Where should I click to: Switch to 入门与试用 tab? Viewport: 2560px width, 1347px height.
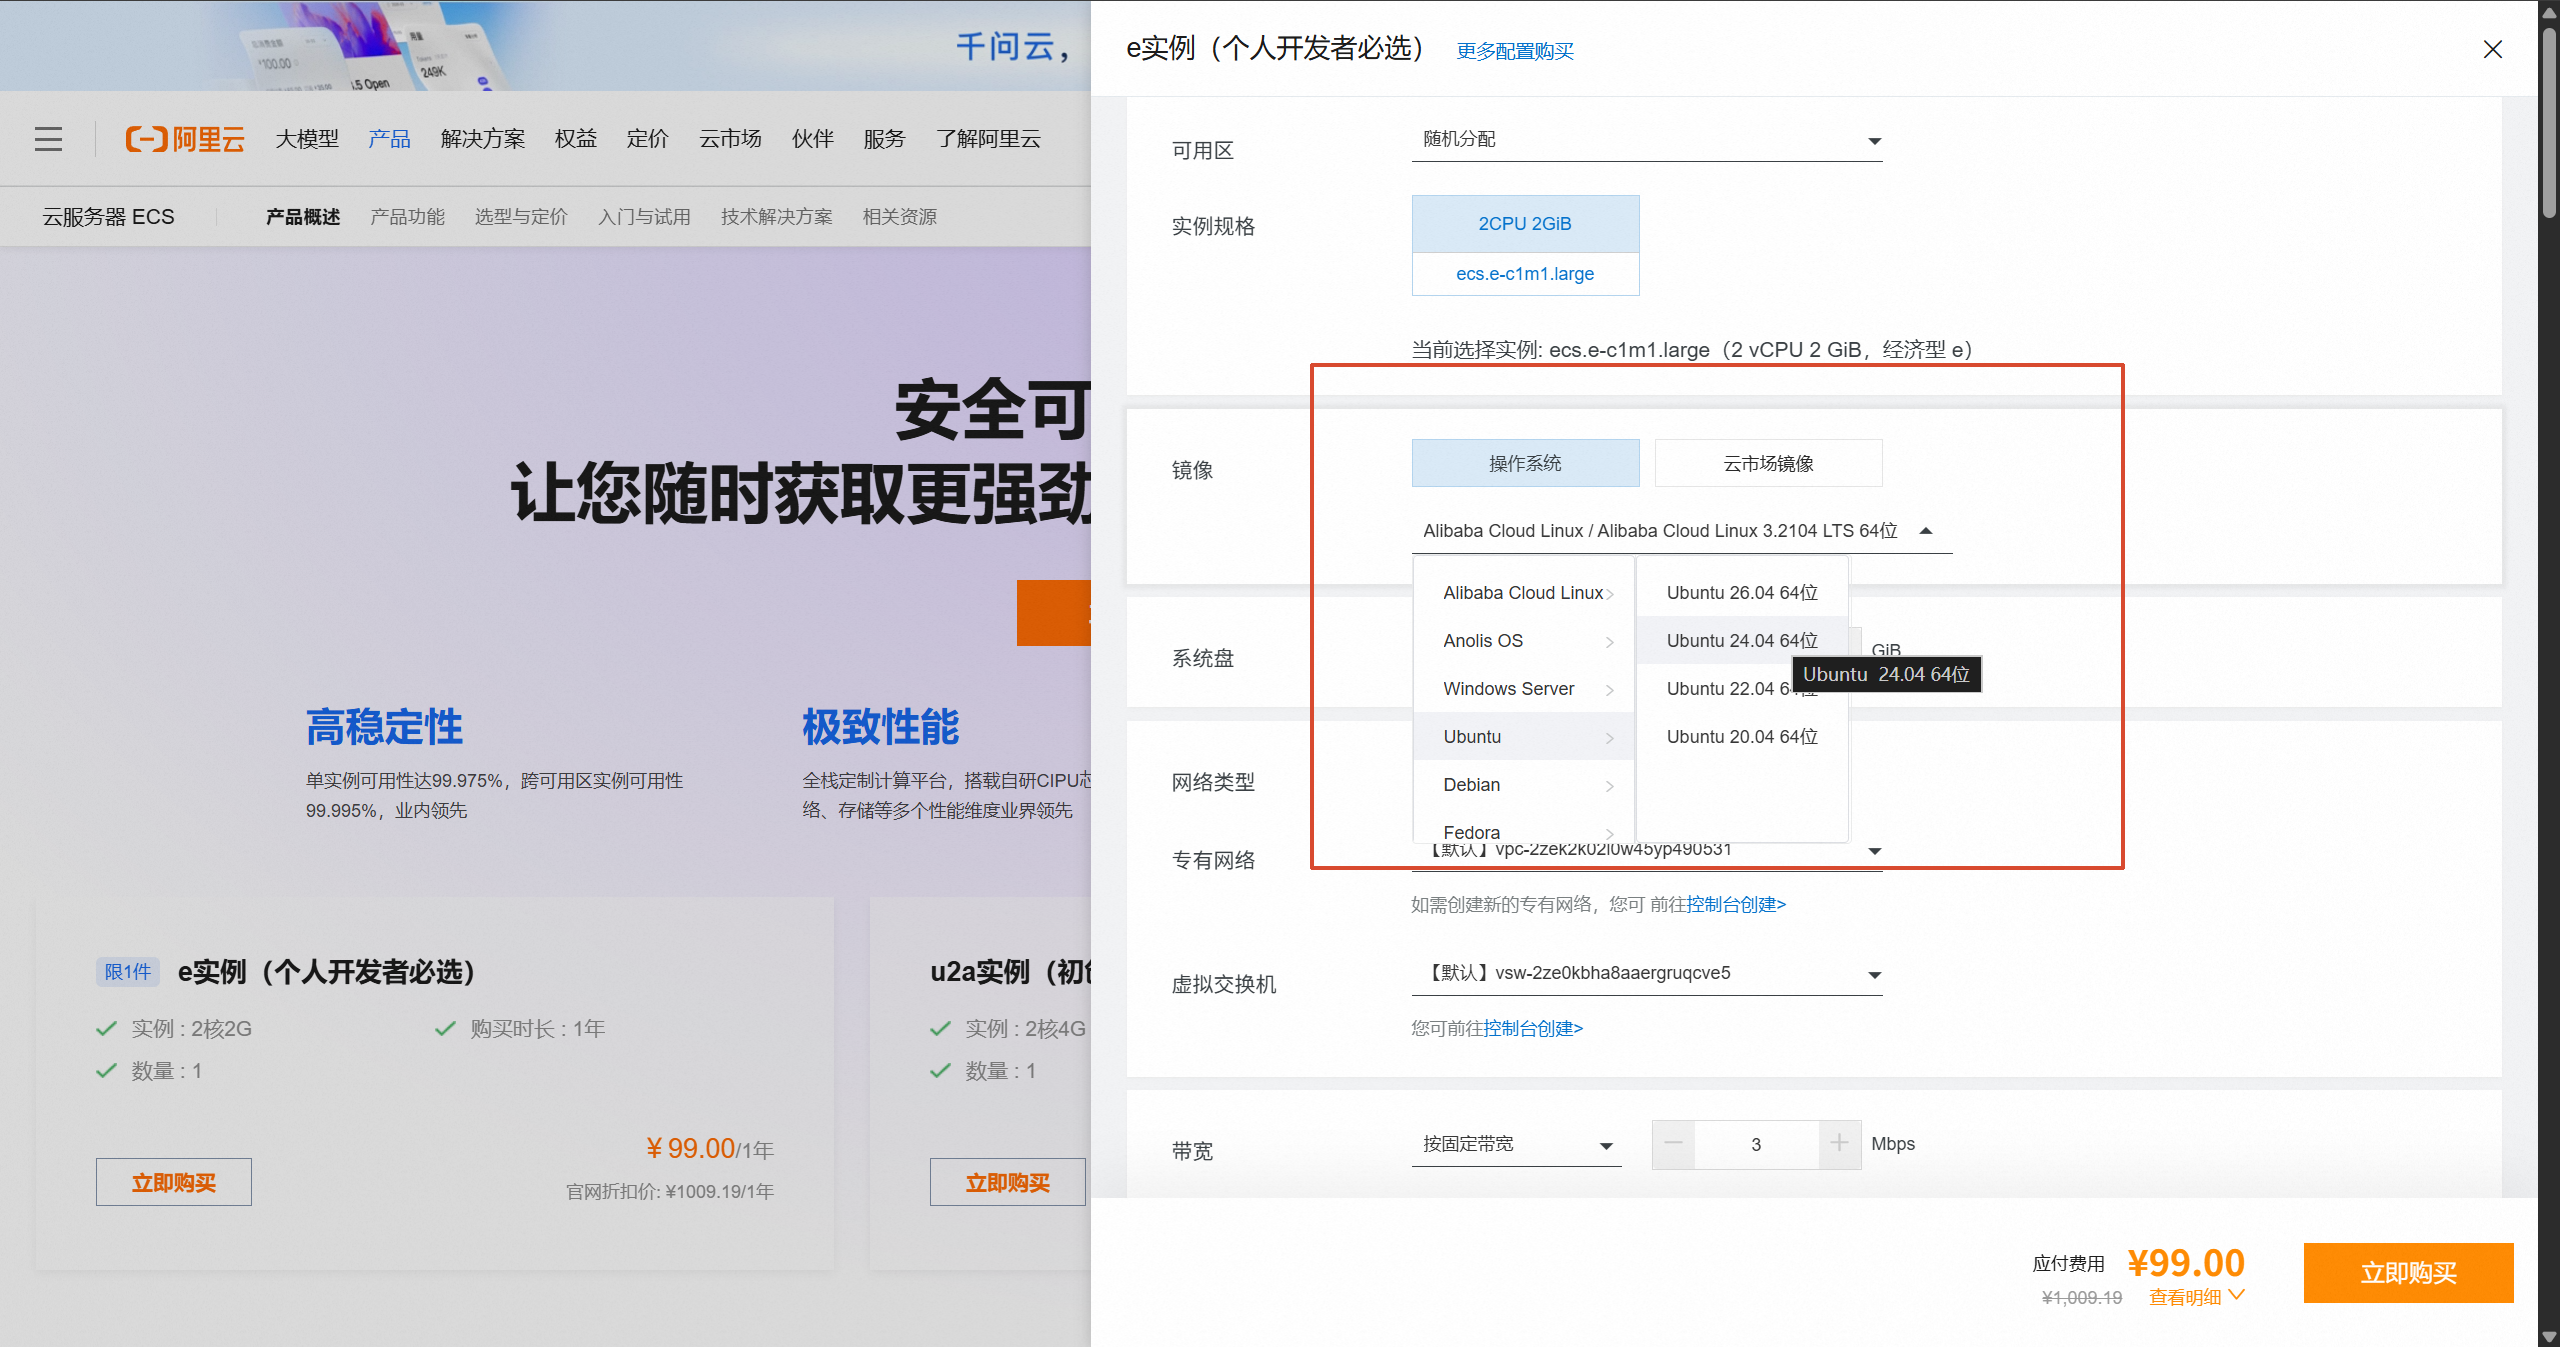point(644,217)
